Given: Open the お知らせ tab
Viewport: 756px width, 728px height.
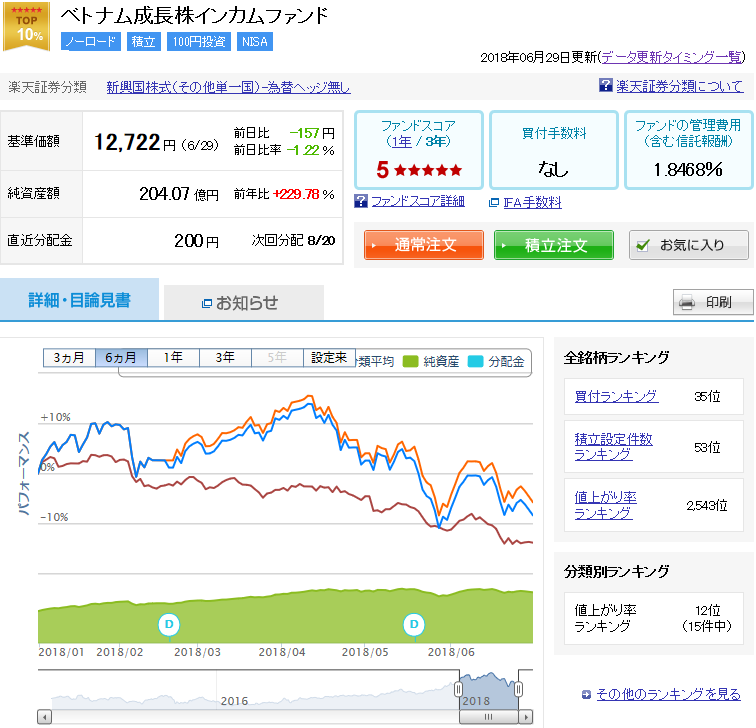Looking at the screenshot, I should point(244,302).
